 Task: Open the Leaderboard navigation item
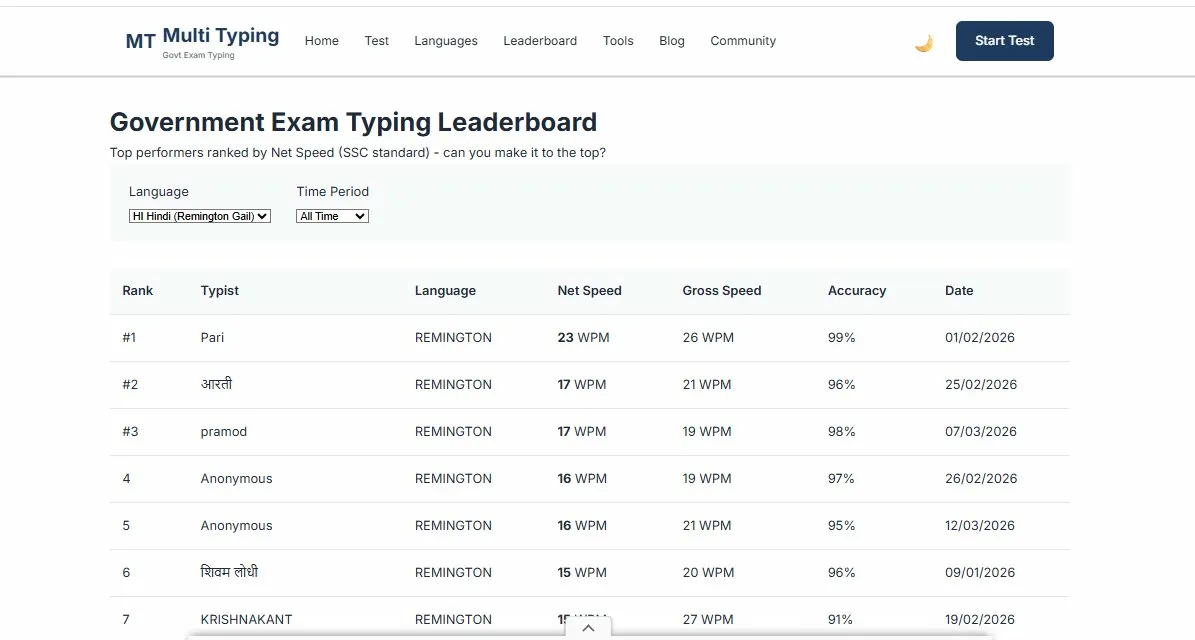click(540, 41)
